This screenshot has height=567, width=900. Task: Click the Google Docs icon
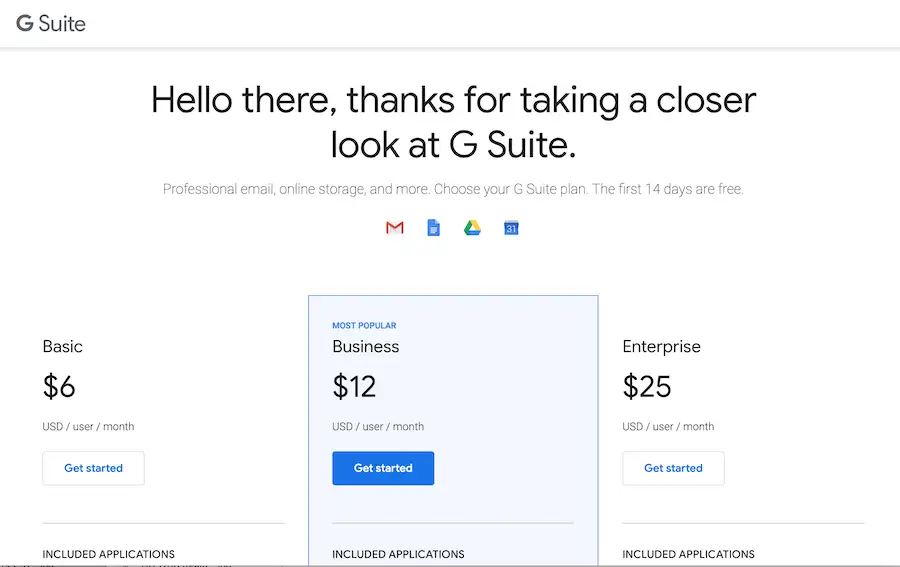[x=433, y=228]
